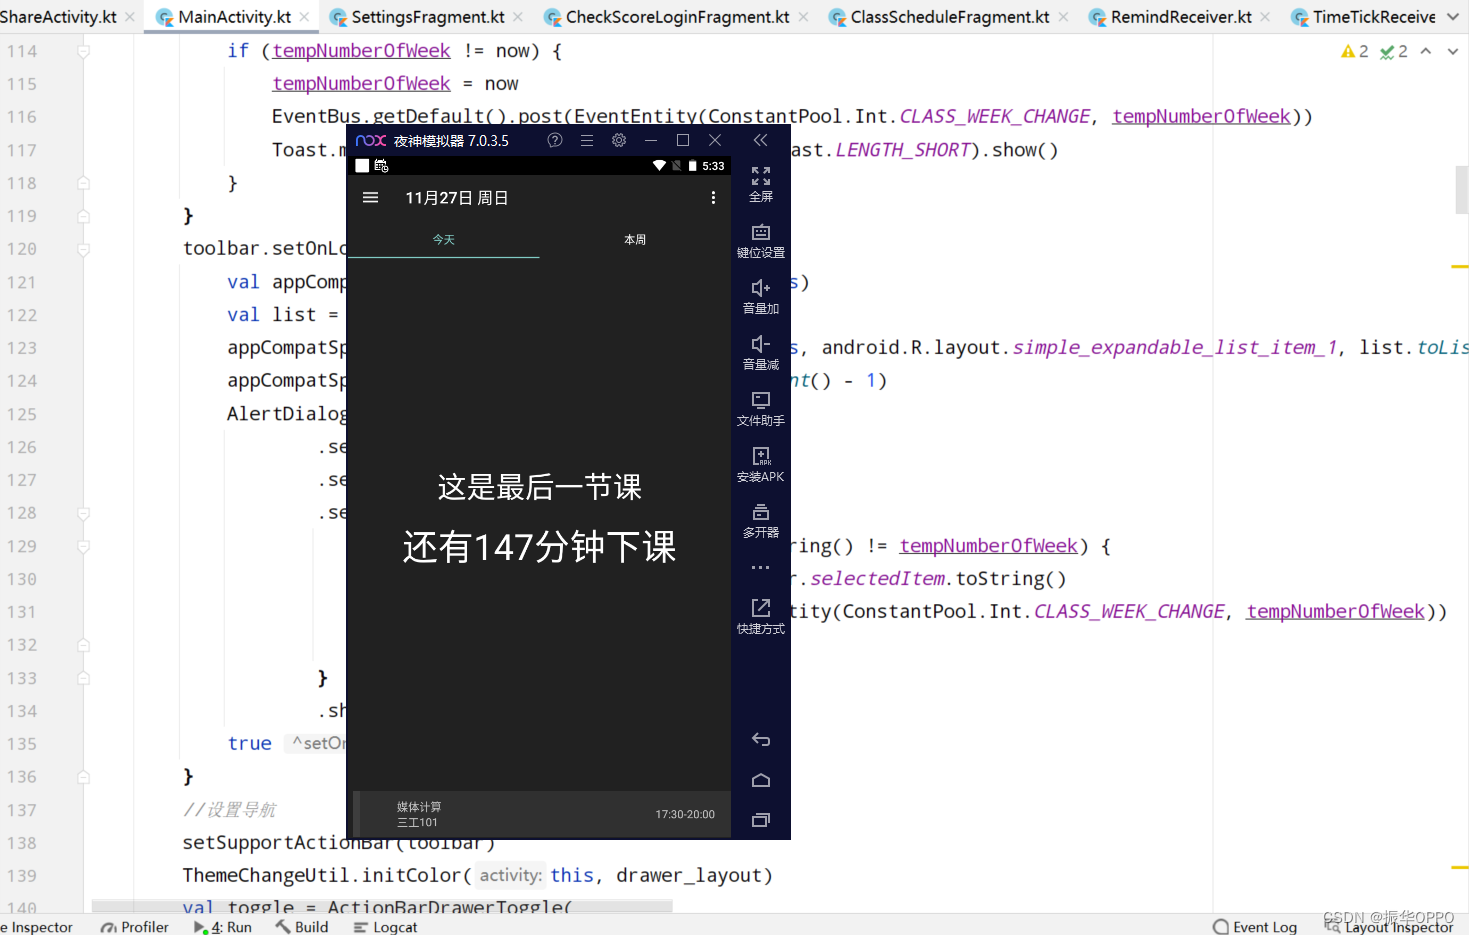Screen dimensions: 1469x935
Task: Collapse code fold at line 114
Action: point(84,51)
